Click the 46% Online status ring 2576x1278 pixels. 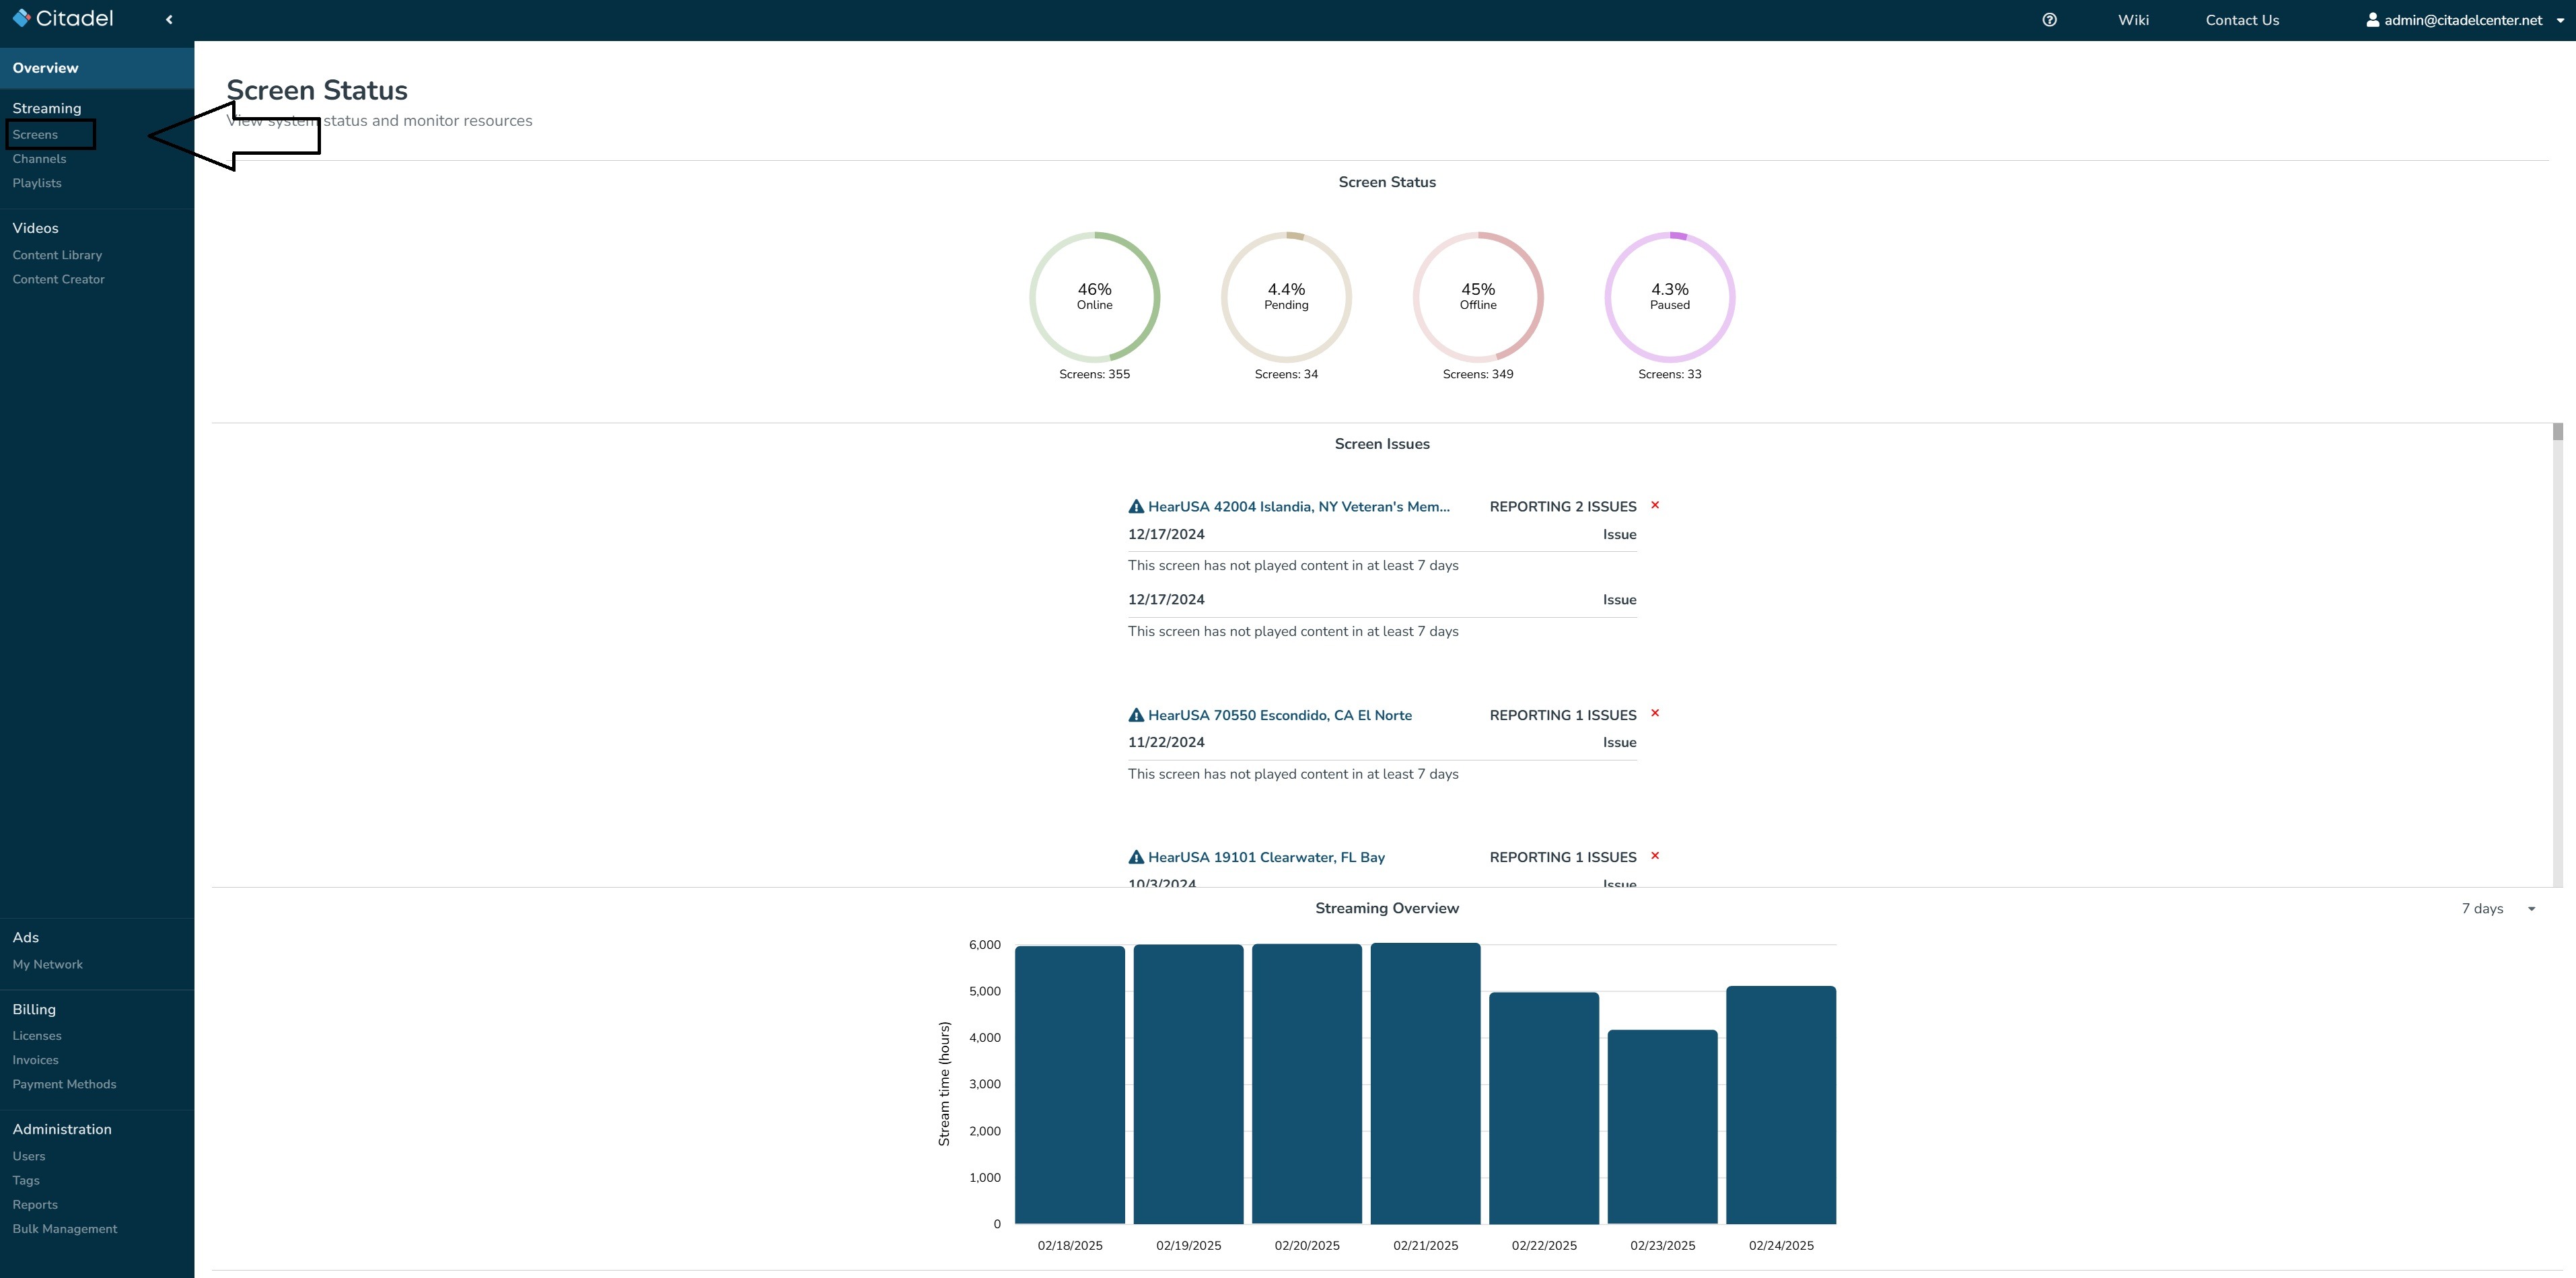pos(1094,297)
